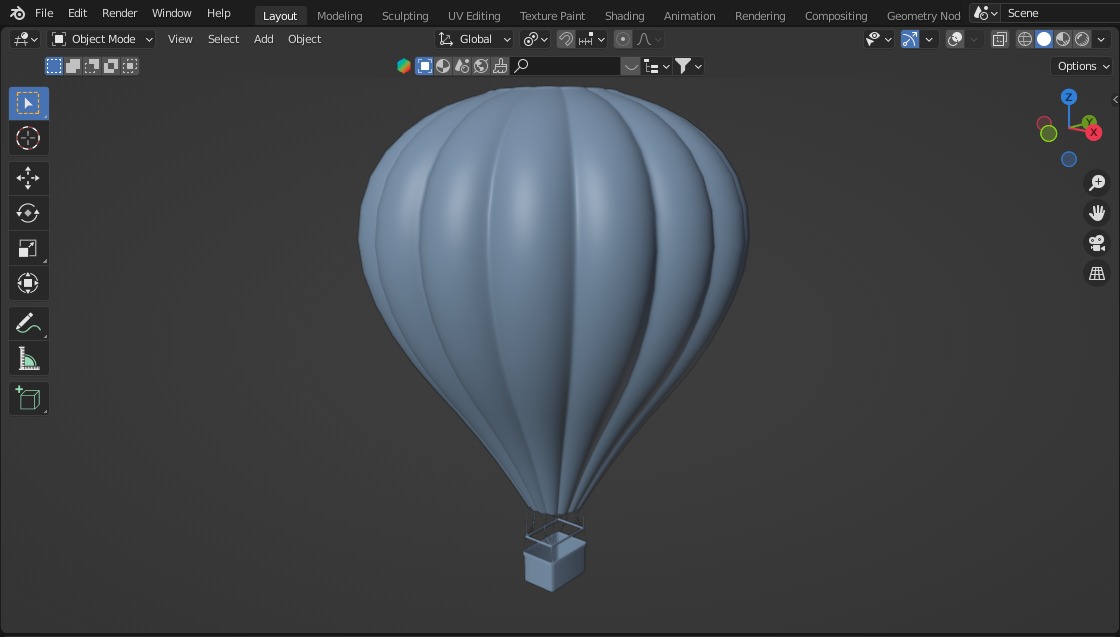This screenshot has width=1120, height=637.
Task: Activate the combined Transform tool
Action: click(29, 283)
